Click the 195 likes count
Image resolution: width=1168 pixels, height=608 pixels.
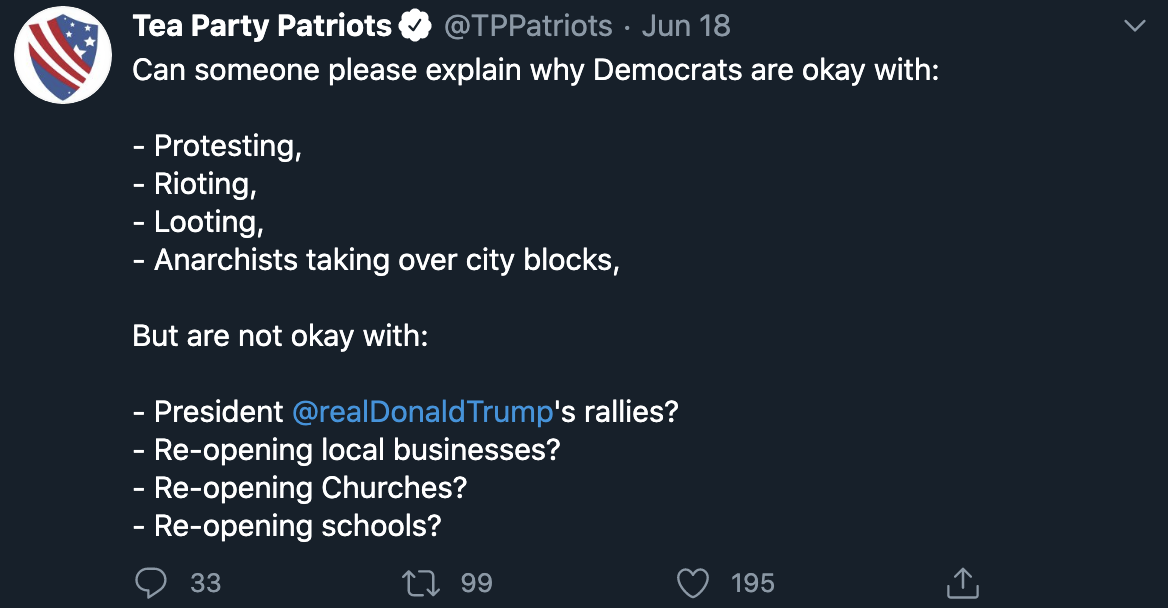tap(752, 583)
